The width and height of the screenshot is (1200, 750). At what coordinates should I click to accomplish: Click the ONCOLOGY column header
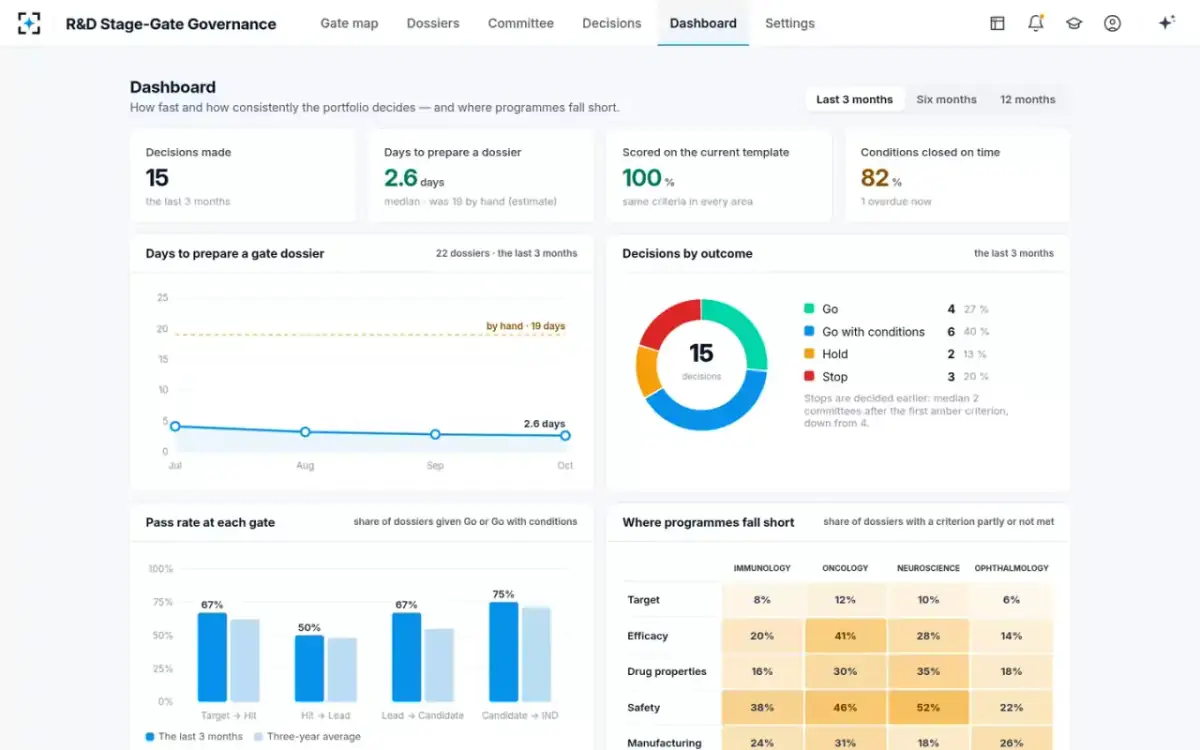[845, 568]
